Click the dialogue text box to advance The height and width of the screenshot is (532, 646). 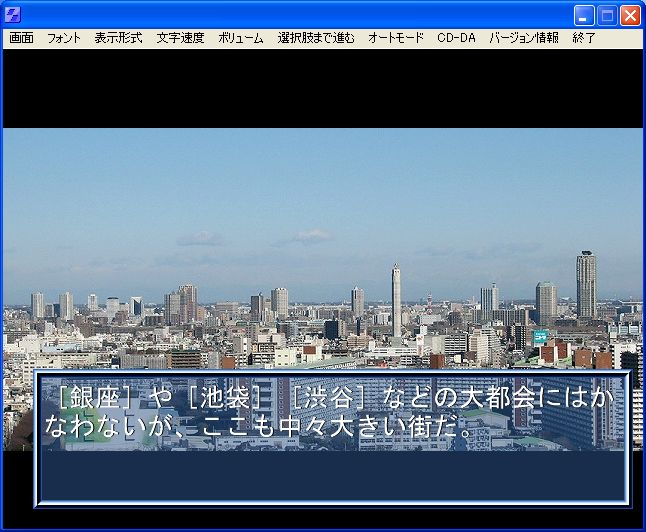pyautogui.click(x=333, y=438)
